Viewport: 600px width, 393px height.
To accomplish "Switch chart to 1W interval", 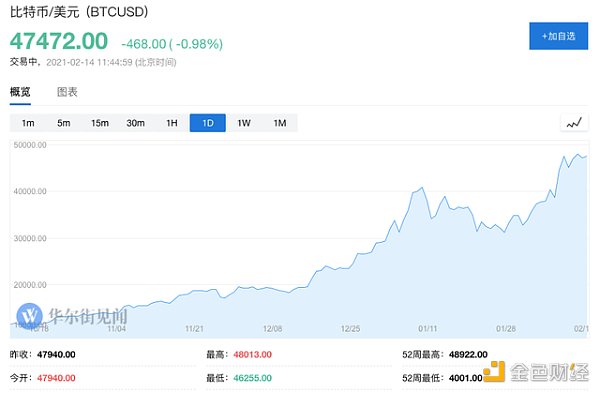I will (x=244, y=123).
